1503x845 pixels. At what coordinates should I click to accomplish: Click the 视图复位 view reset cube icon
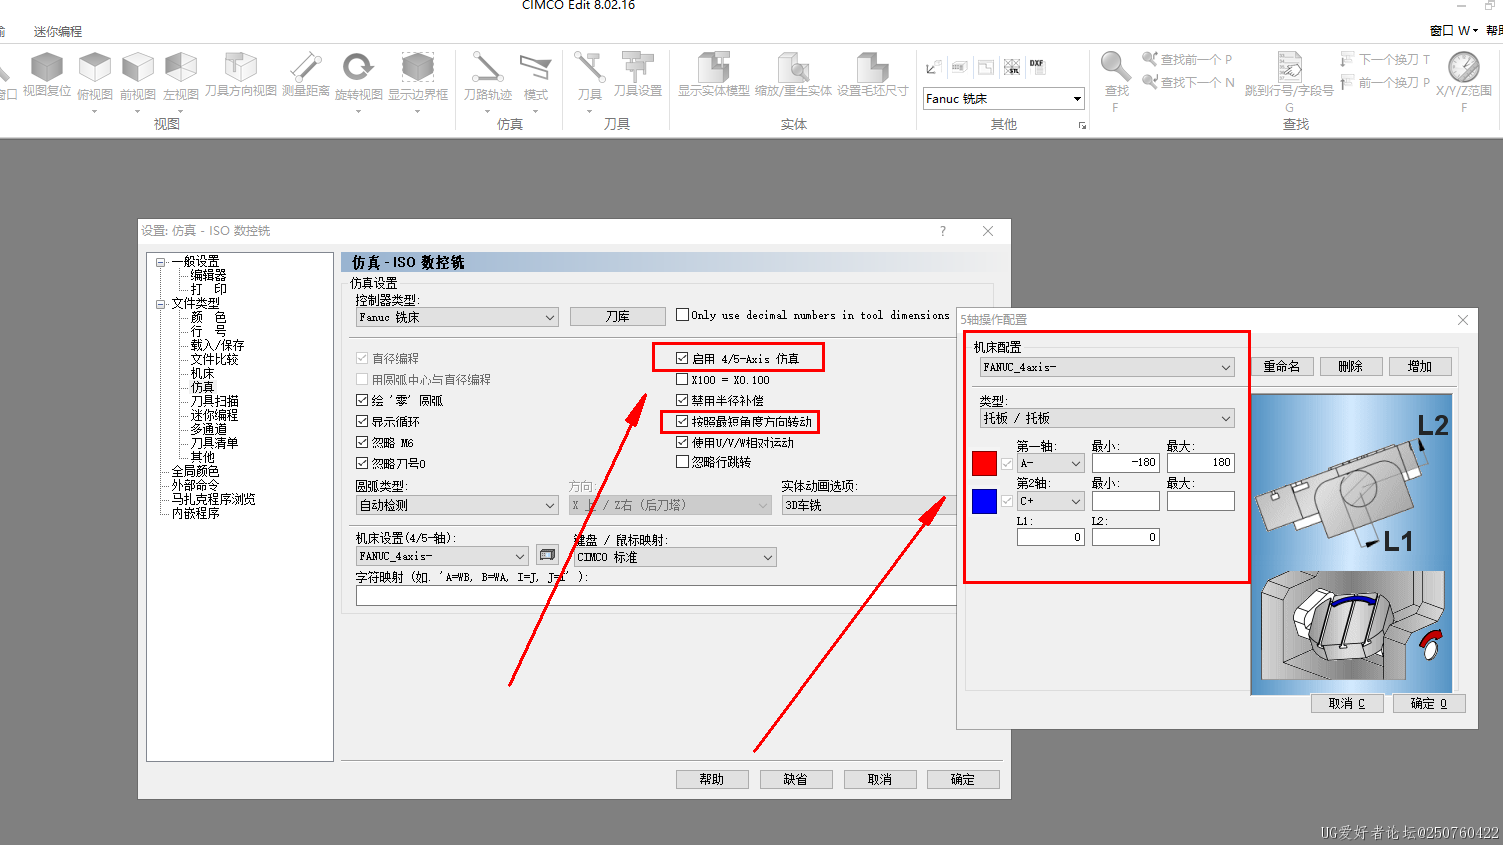pyautogui.click(x=46, y=68)
